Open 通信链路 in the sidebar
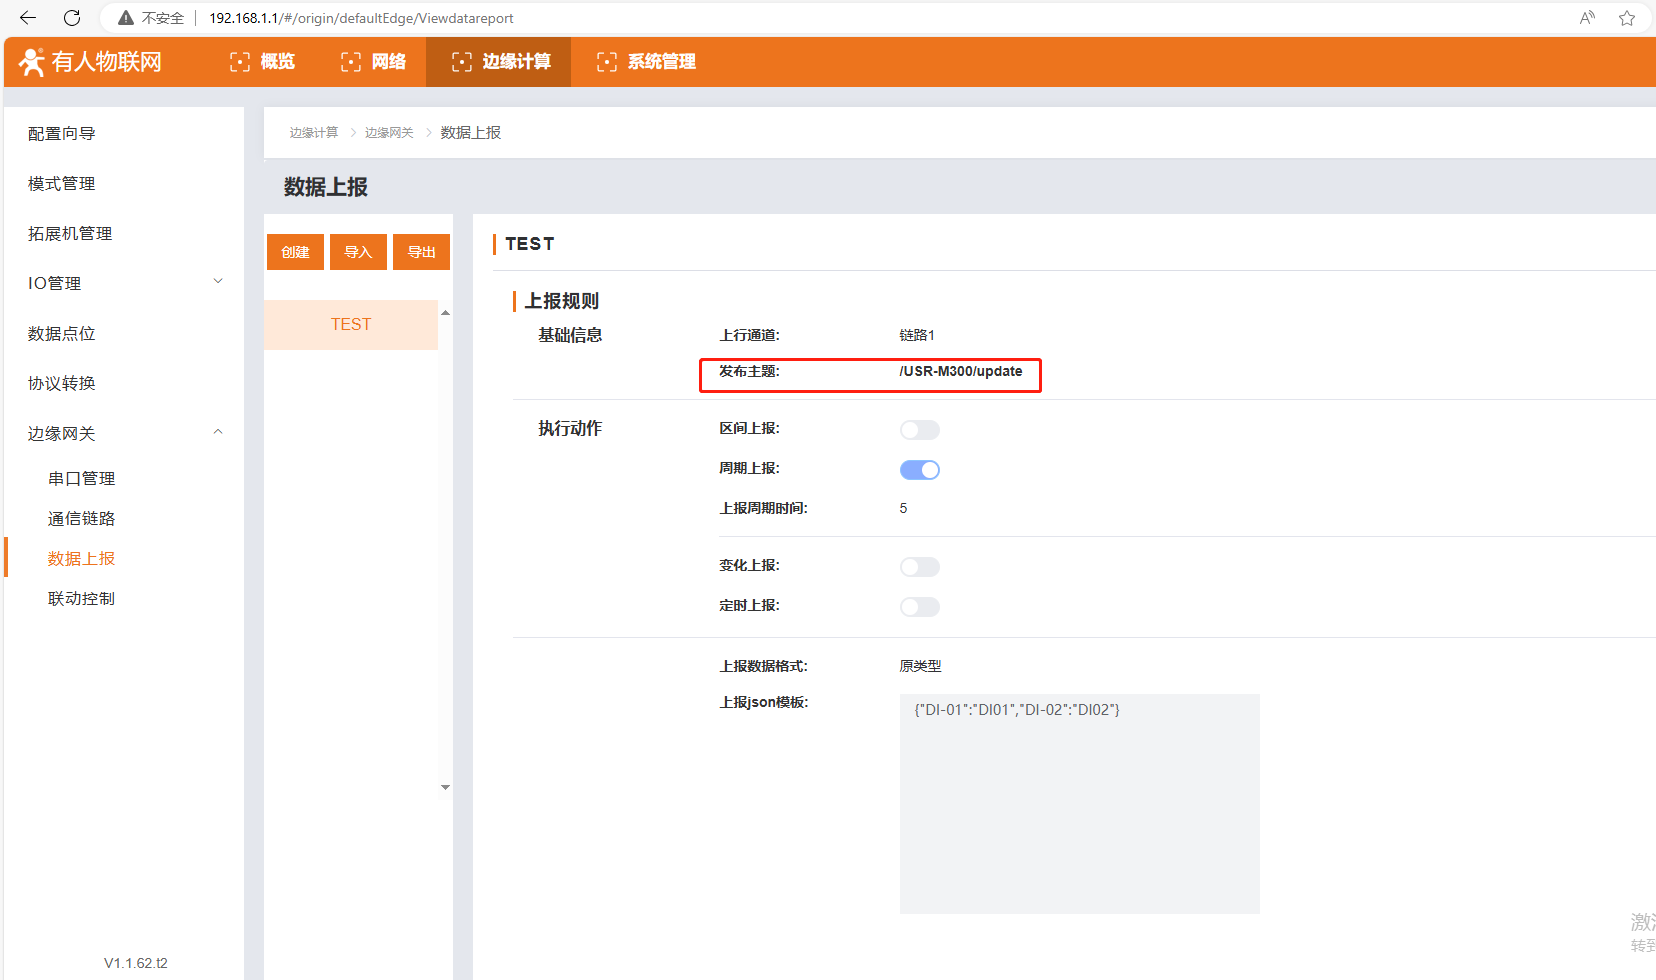 coord(82,518)
